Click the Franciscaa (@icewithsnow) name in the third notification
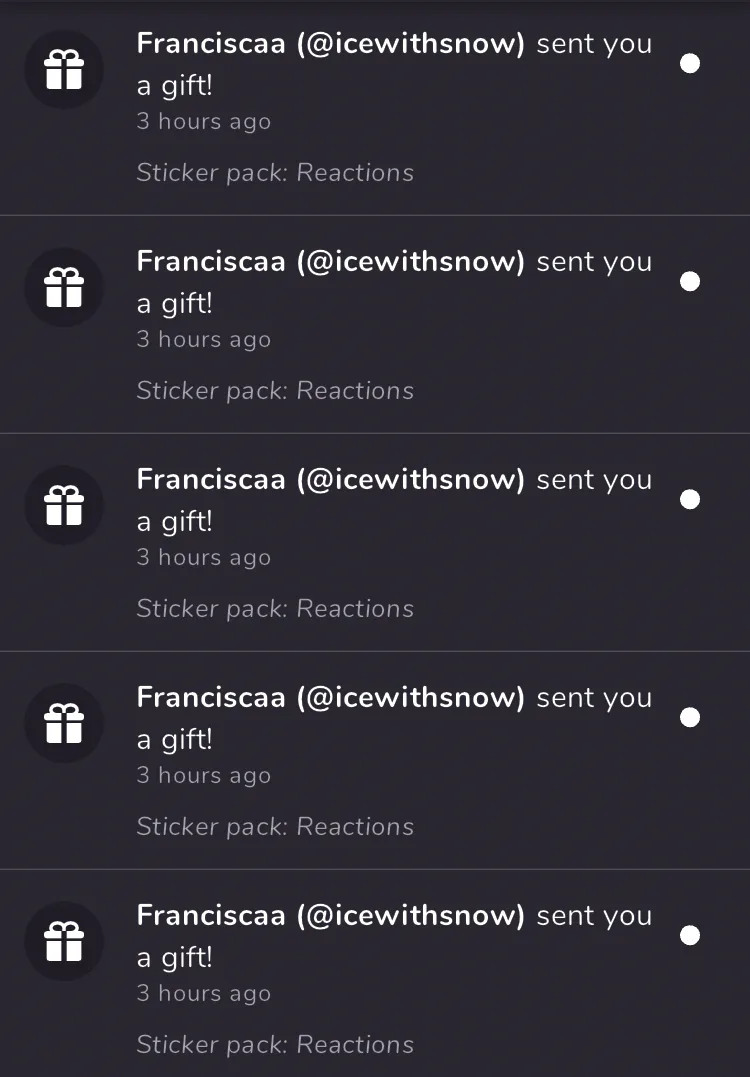Image resolution: width=750 pixels, height=1077 pixels. coord(330,480)
